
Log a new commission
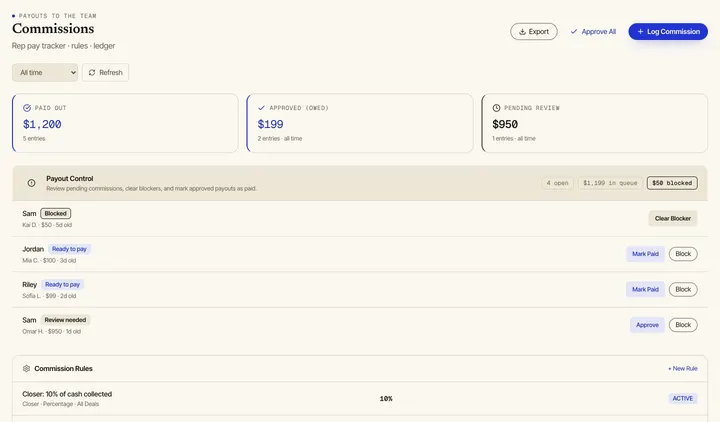(x=668, y=32)
